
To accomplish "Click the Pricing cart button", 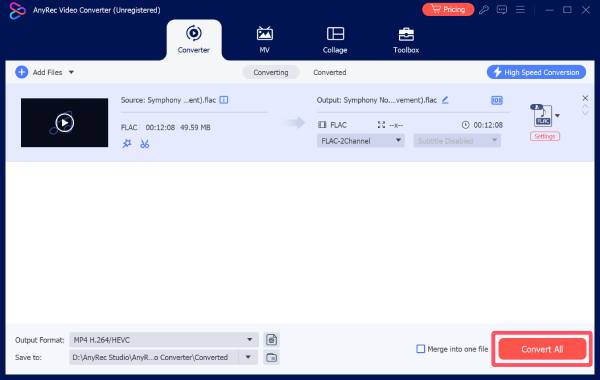I will (x=448, y=10).
